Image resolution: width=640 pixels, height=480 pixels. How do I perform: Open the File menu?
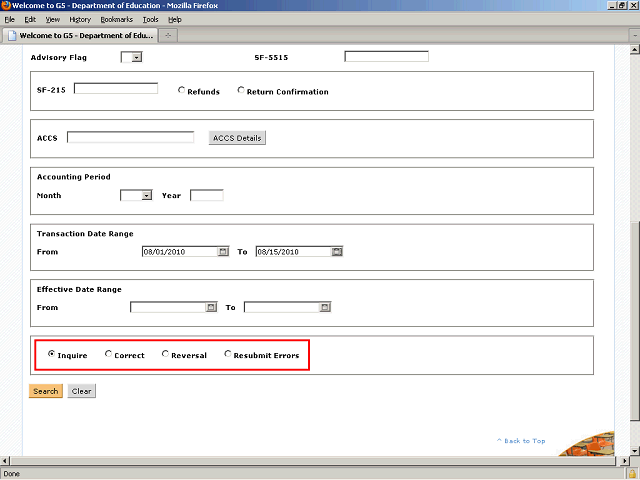point(9,20)
